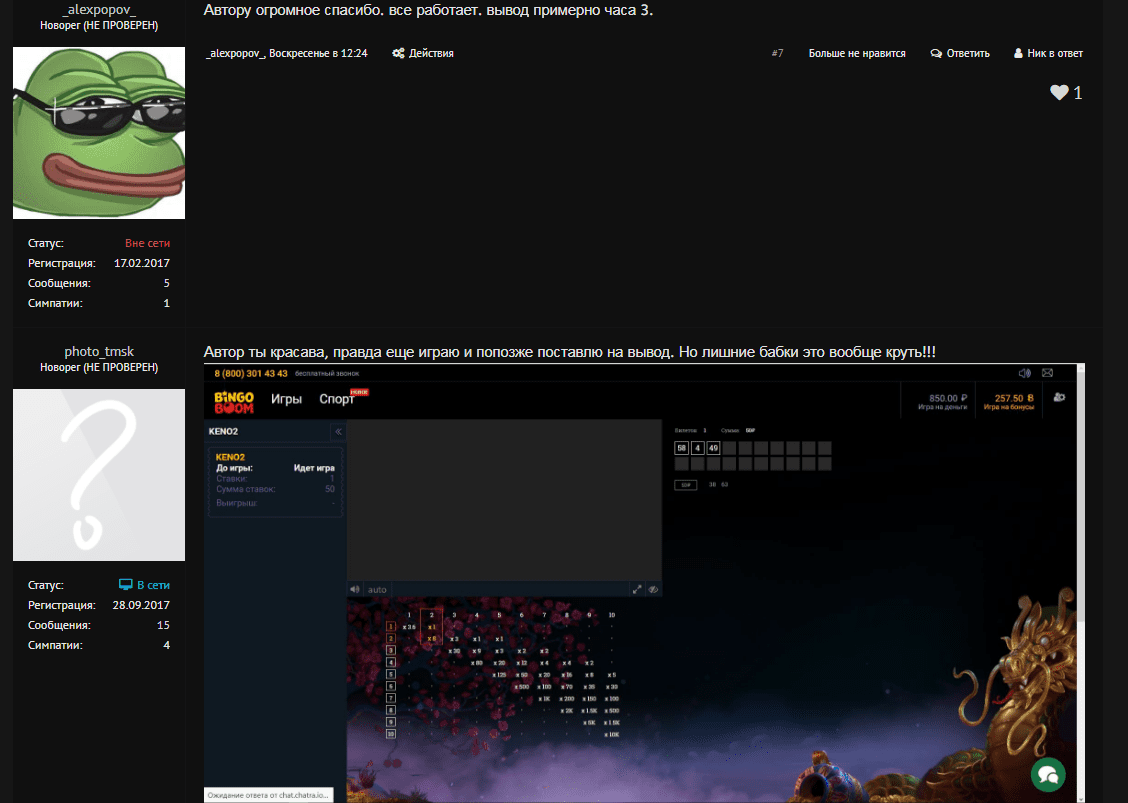Click the Bingo Boom logo
The image size is (1128, 803).
coord(235,400)
